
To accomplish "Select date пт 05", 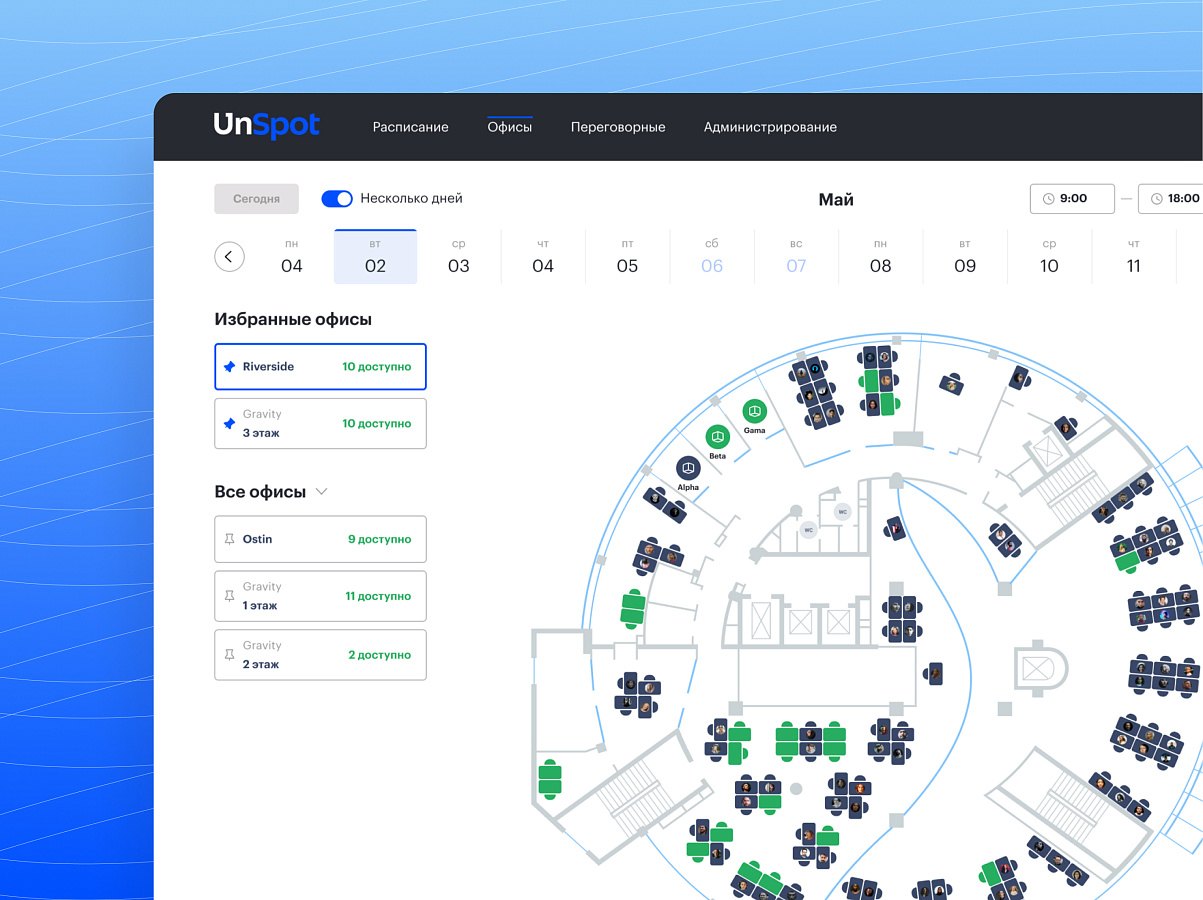I will click(x=627, y=257).
